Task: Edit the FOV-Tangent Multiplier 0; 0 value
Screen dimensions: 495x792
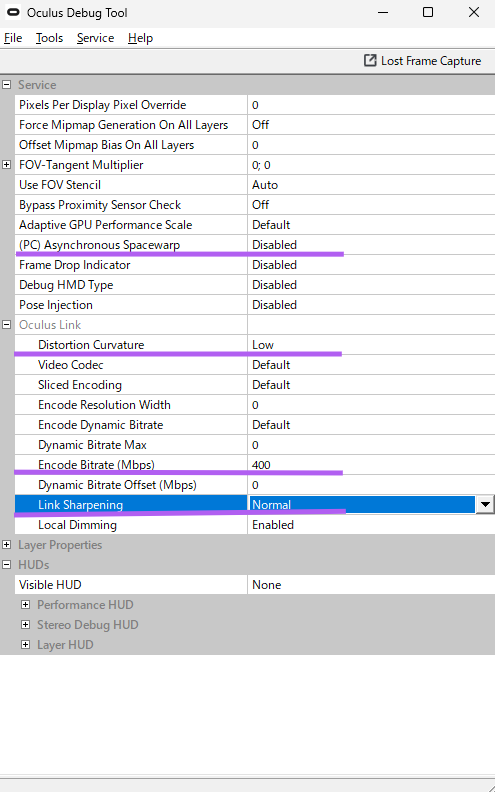Action: click(371, 165)
